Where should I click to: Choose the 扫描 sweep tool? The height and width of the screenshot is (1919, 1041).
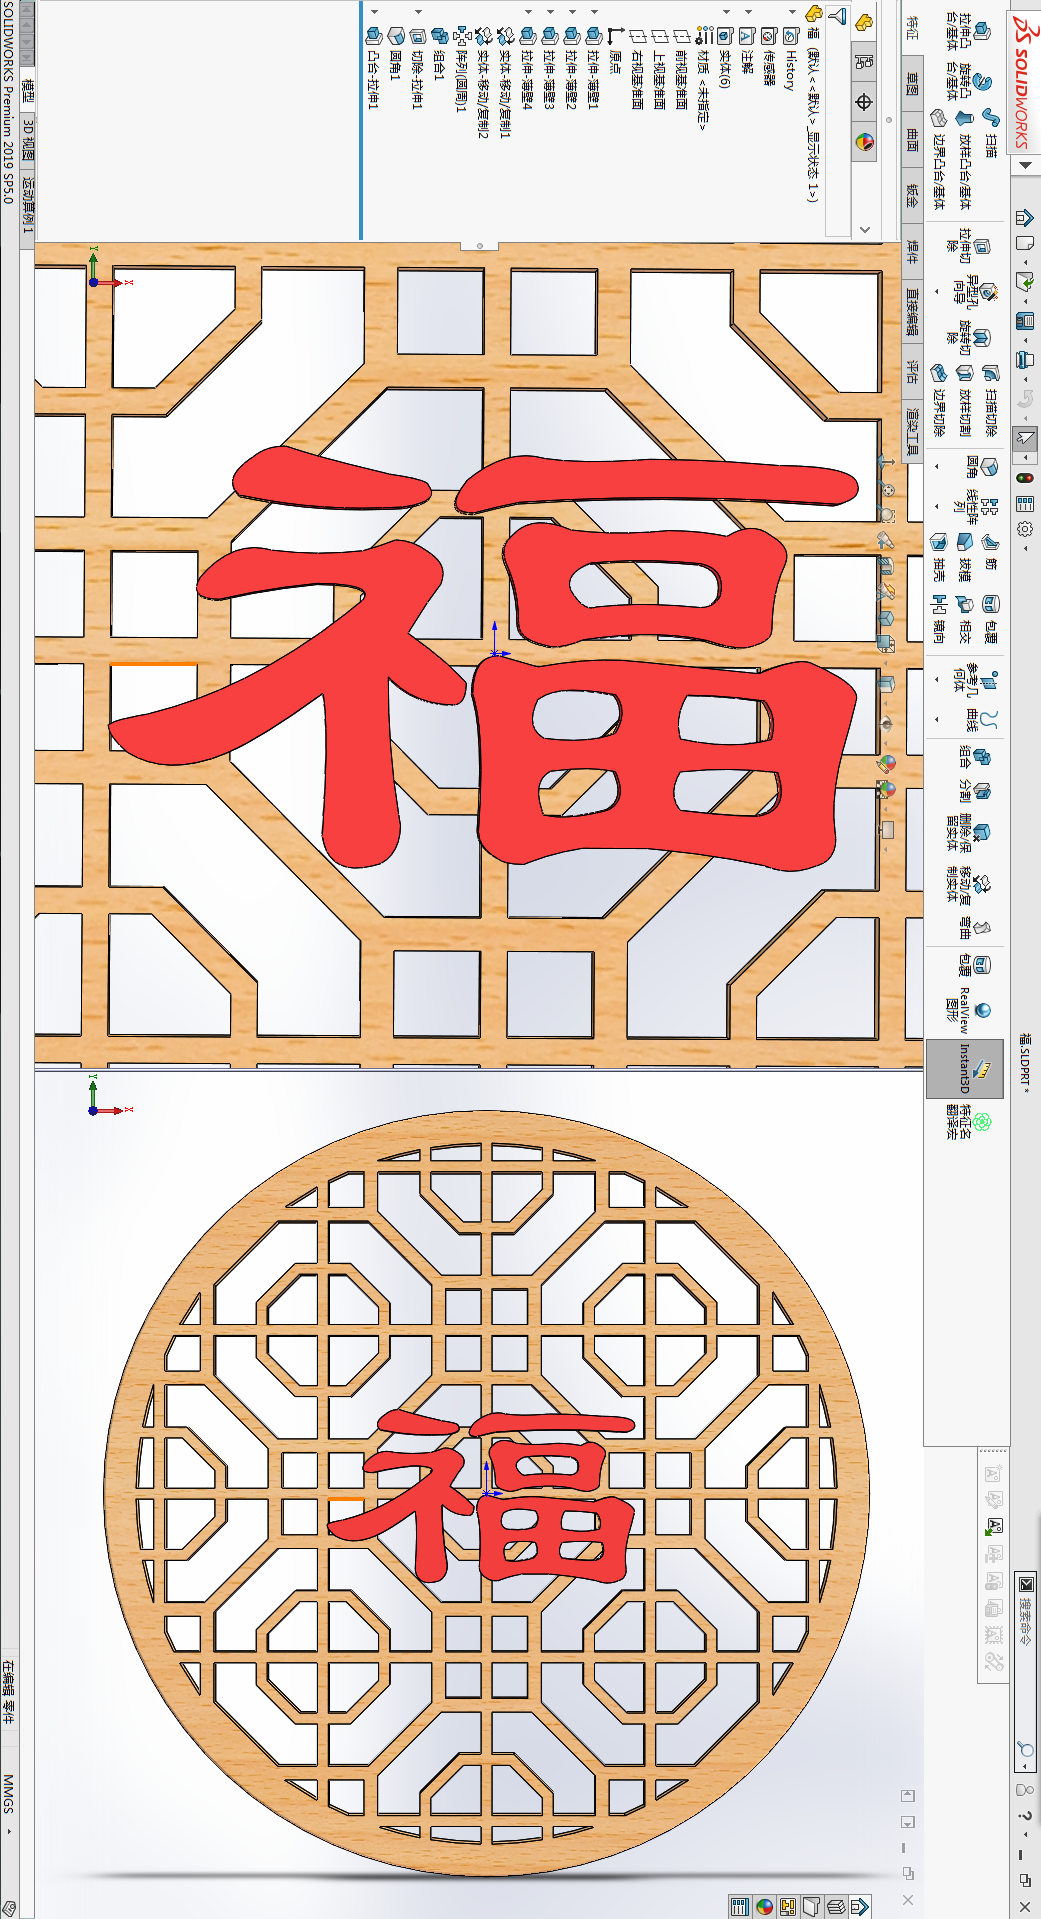(990, 131)
